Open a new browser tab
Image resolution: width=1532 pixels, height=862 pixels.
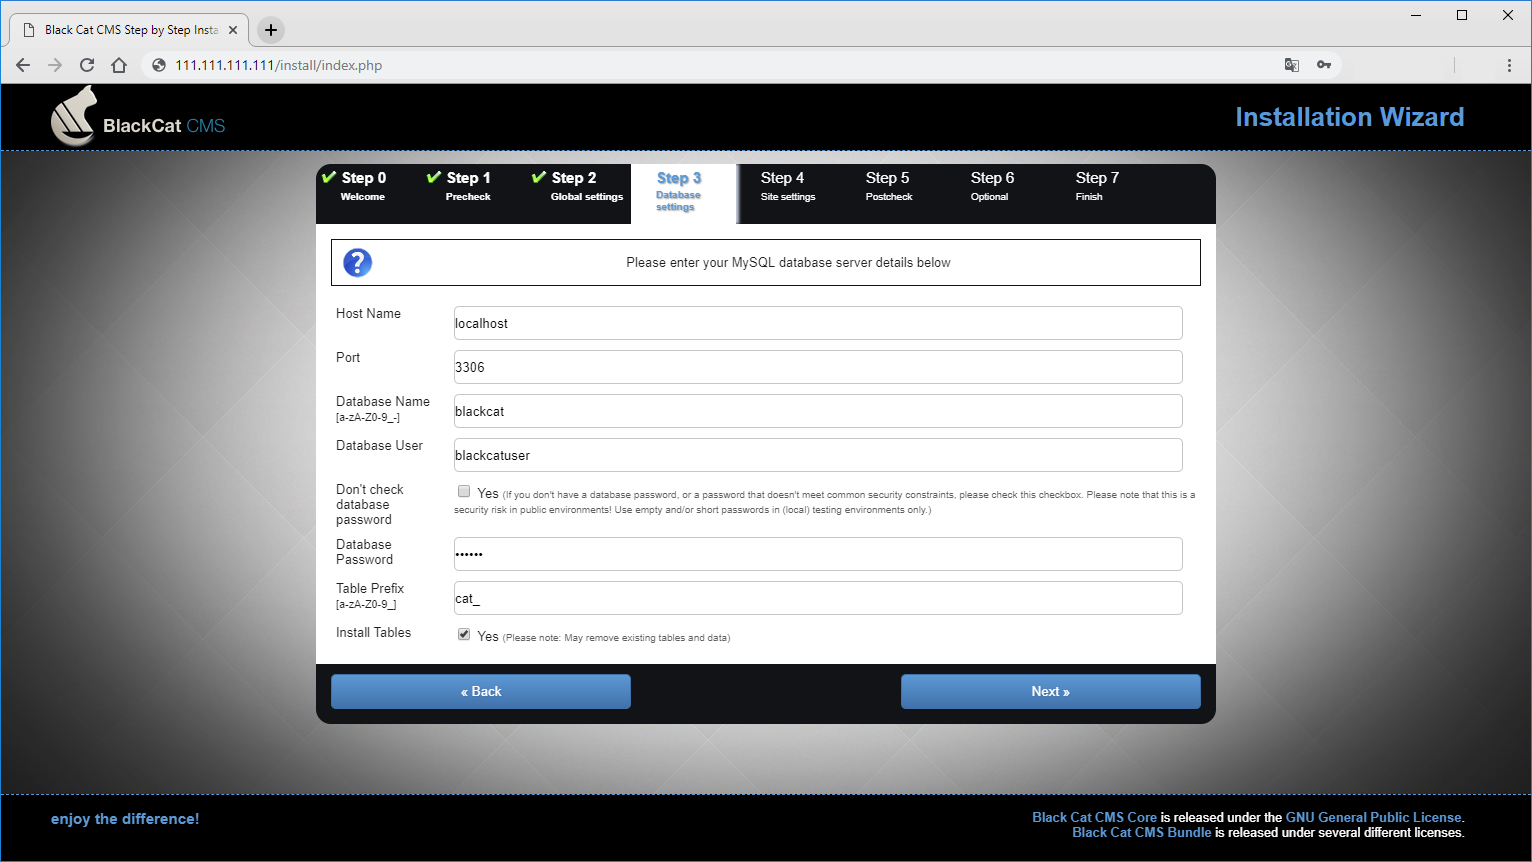tap(270, 30)
